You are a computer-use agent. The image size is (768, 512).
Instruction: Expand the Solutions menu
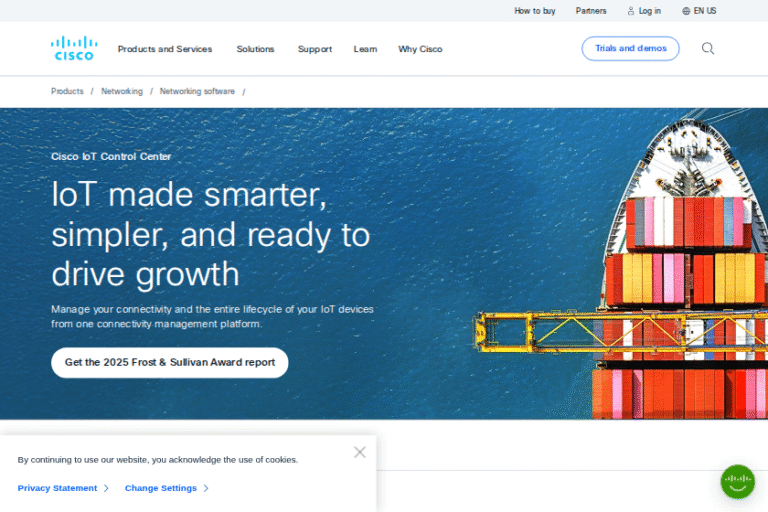click(255, 49)
